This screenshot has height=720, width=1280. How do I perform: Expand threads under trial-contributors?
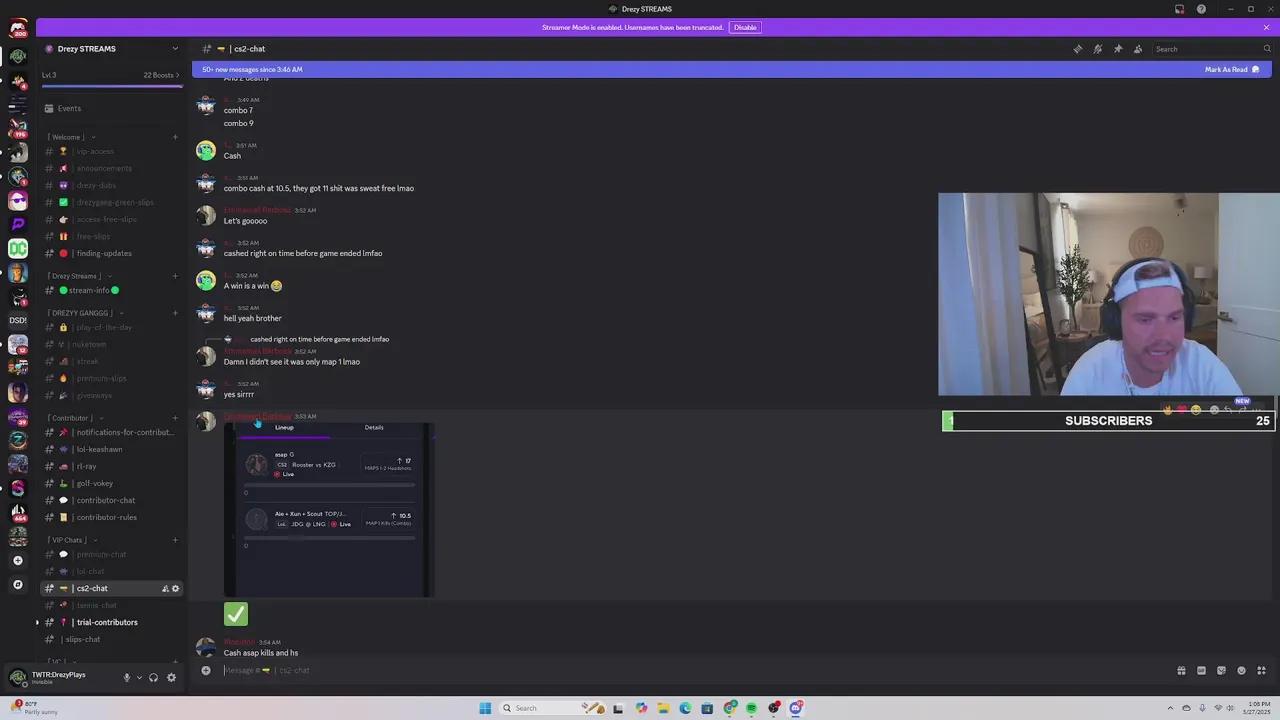(38, 622)
